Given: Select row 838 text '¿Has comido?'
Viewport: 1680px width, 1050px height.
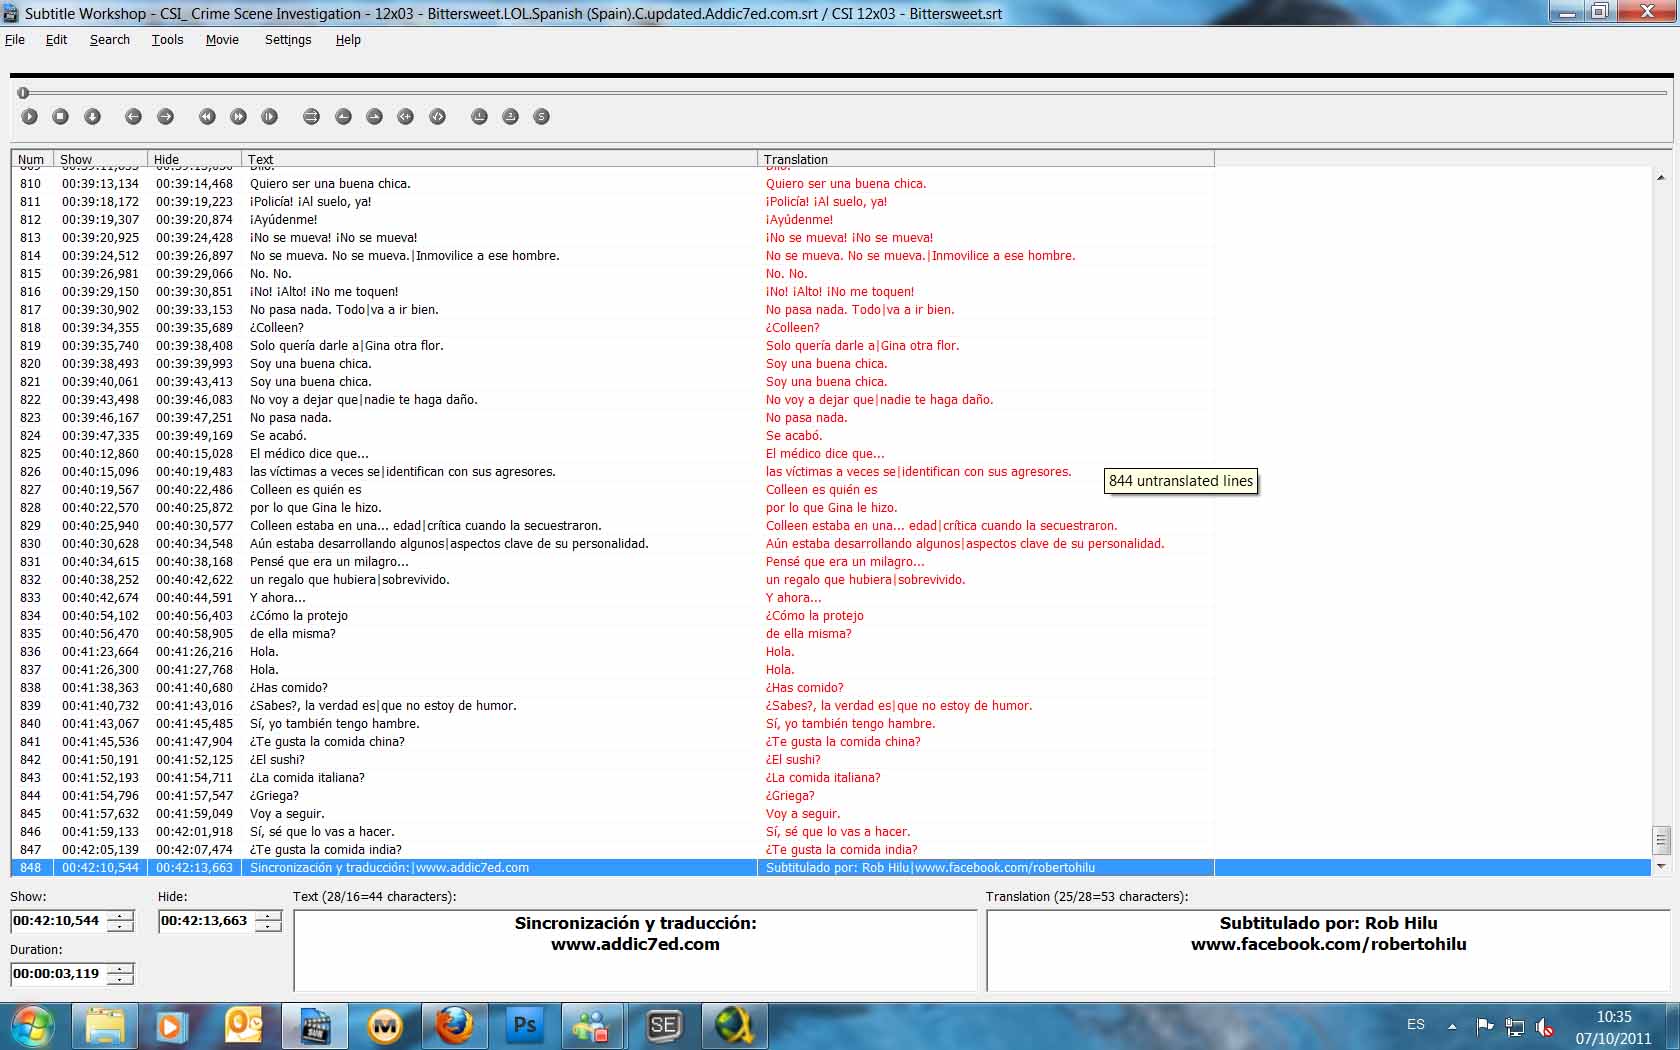Looking at the screenshot, I should 288,688.
